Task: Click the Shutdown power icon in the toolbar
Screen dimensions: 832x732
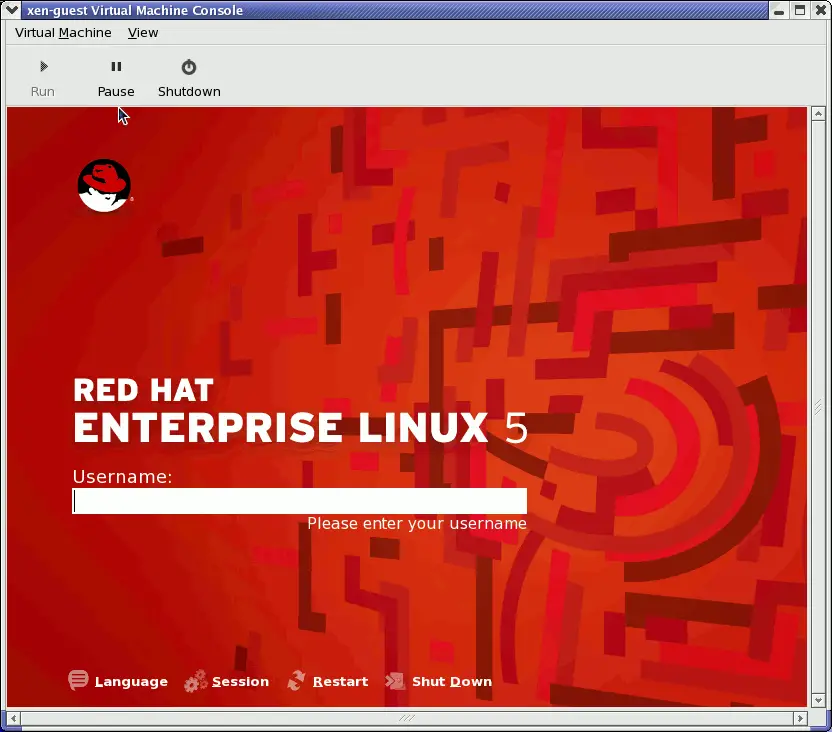Action: point(188,66)
